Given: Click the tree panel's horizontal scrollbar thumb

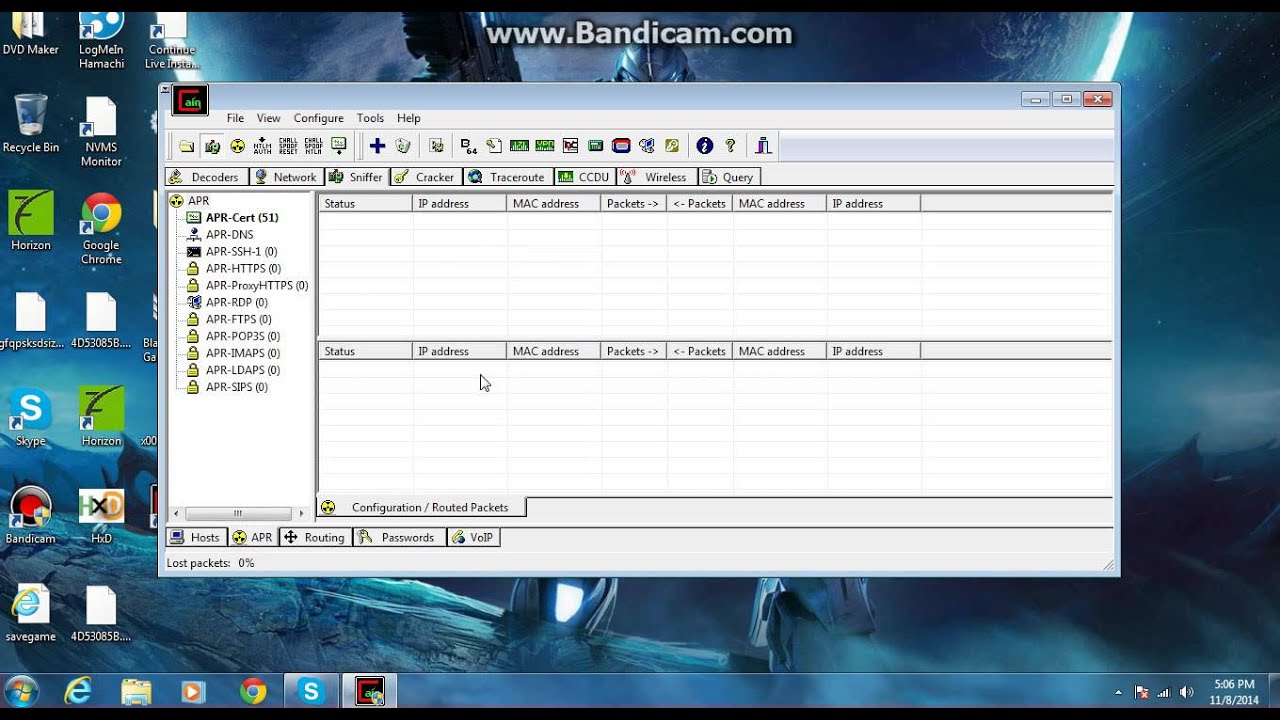Looking at the screenshot, I should (238, 514).
